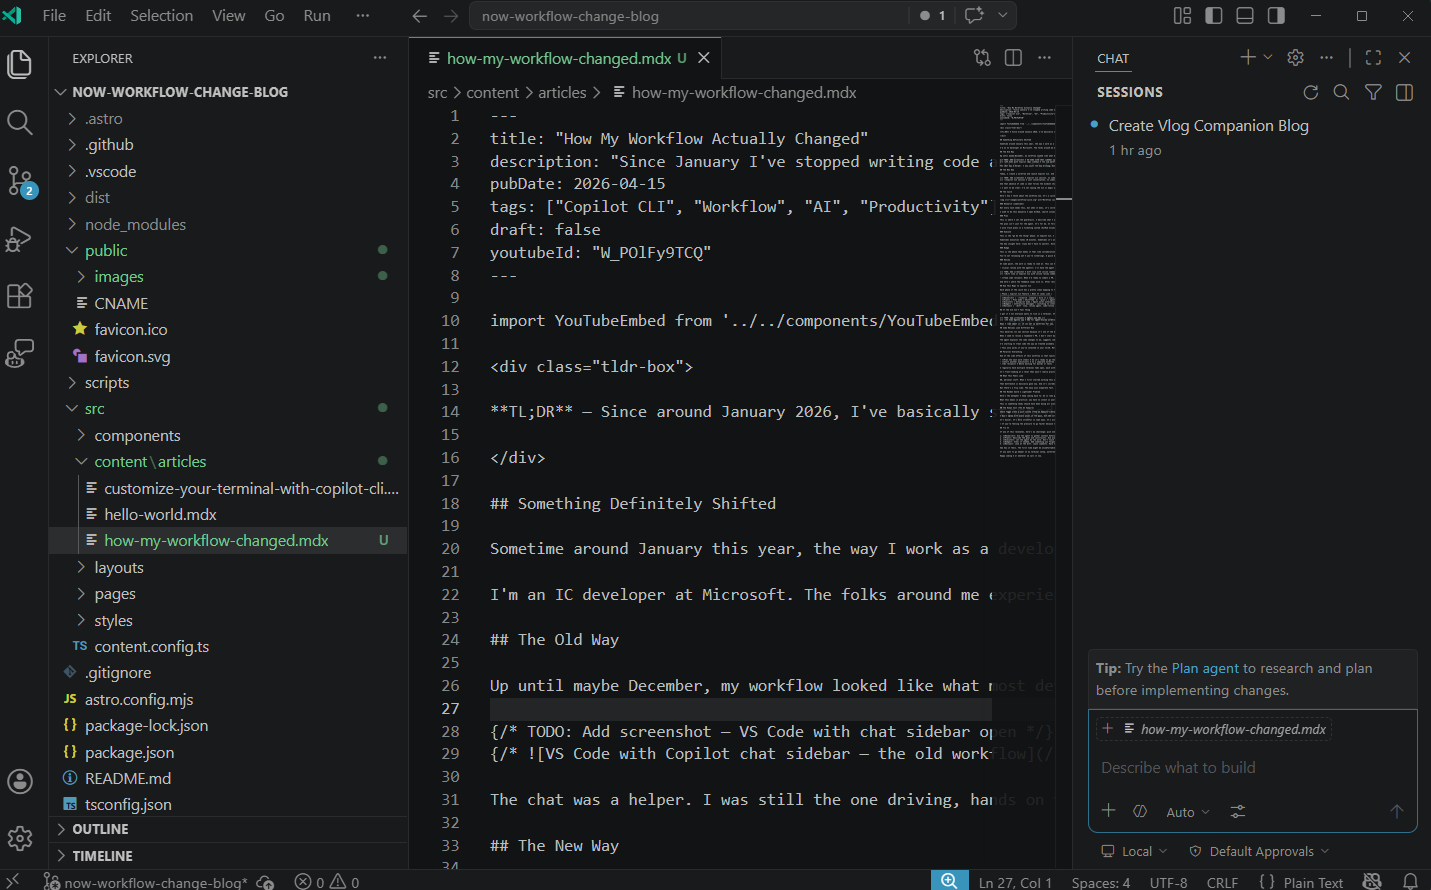Click zoom indicator in the status bar
The image size is (1431, 890).
coord(949,880)
